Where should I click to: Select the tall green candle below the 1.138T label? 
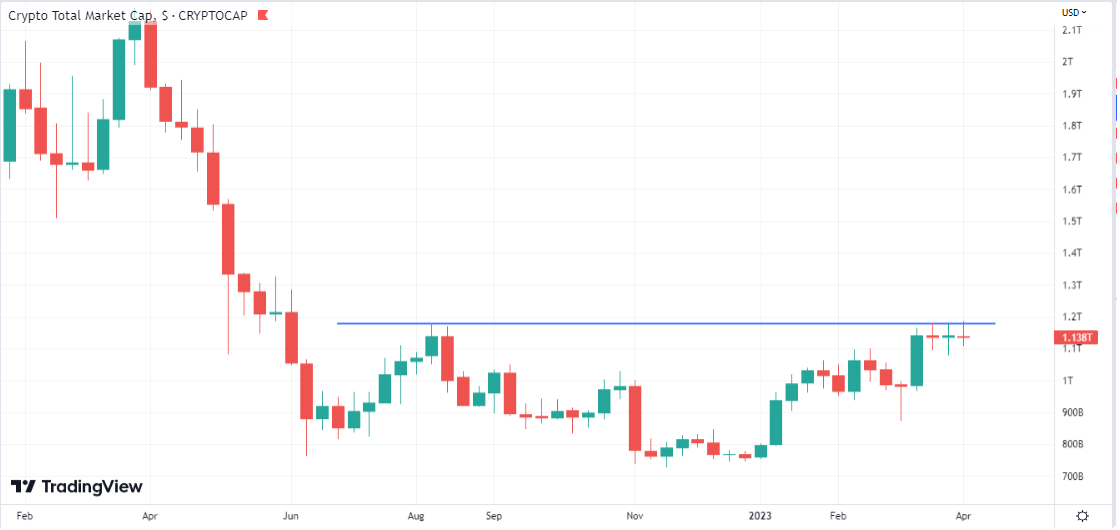click(917, 360)
